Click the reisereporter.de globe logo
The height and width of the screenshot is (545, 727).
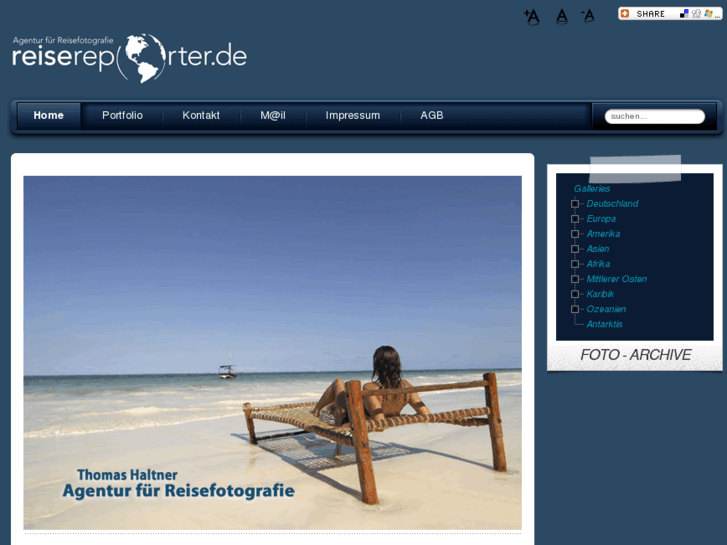[129, 58]
